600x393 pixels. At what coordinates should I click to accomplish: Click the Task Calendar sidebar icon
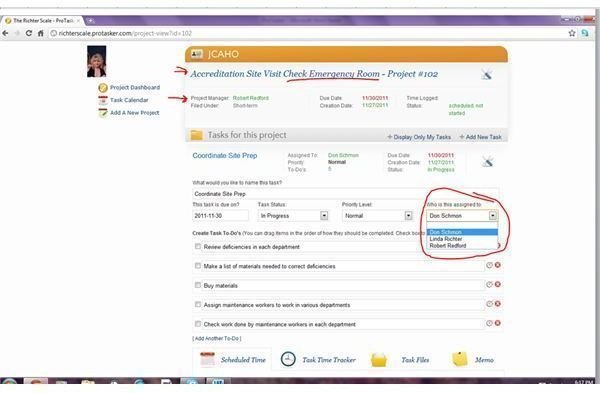coord(103,100)
